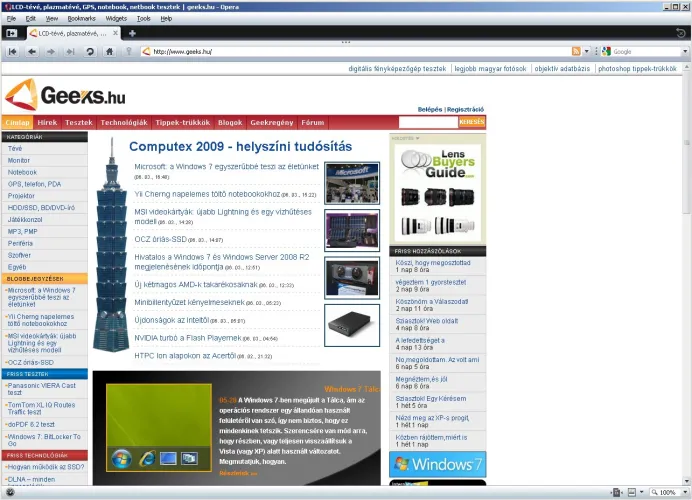
Task: Click the photoshop tippek-trükkök top link
Action: coord(637,69)
